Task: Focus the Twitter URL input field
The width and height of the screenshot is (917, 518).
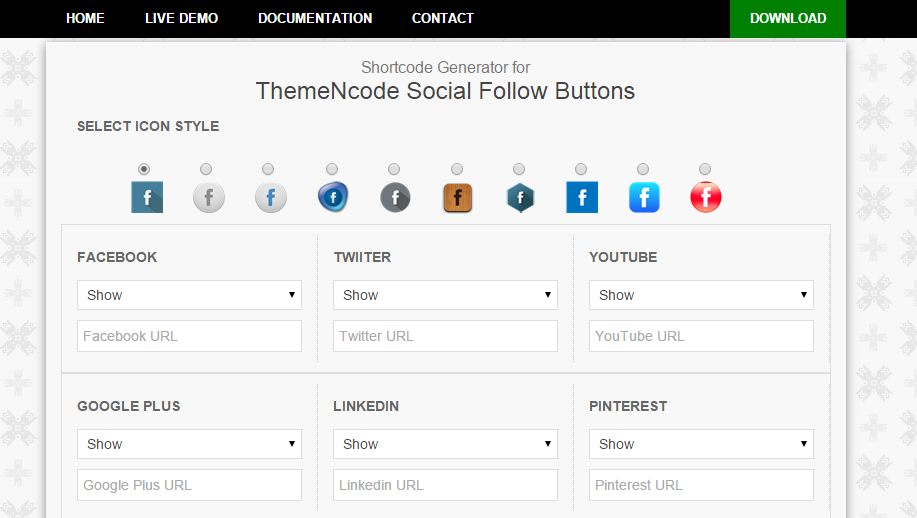Action: [445, 336]
